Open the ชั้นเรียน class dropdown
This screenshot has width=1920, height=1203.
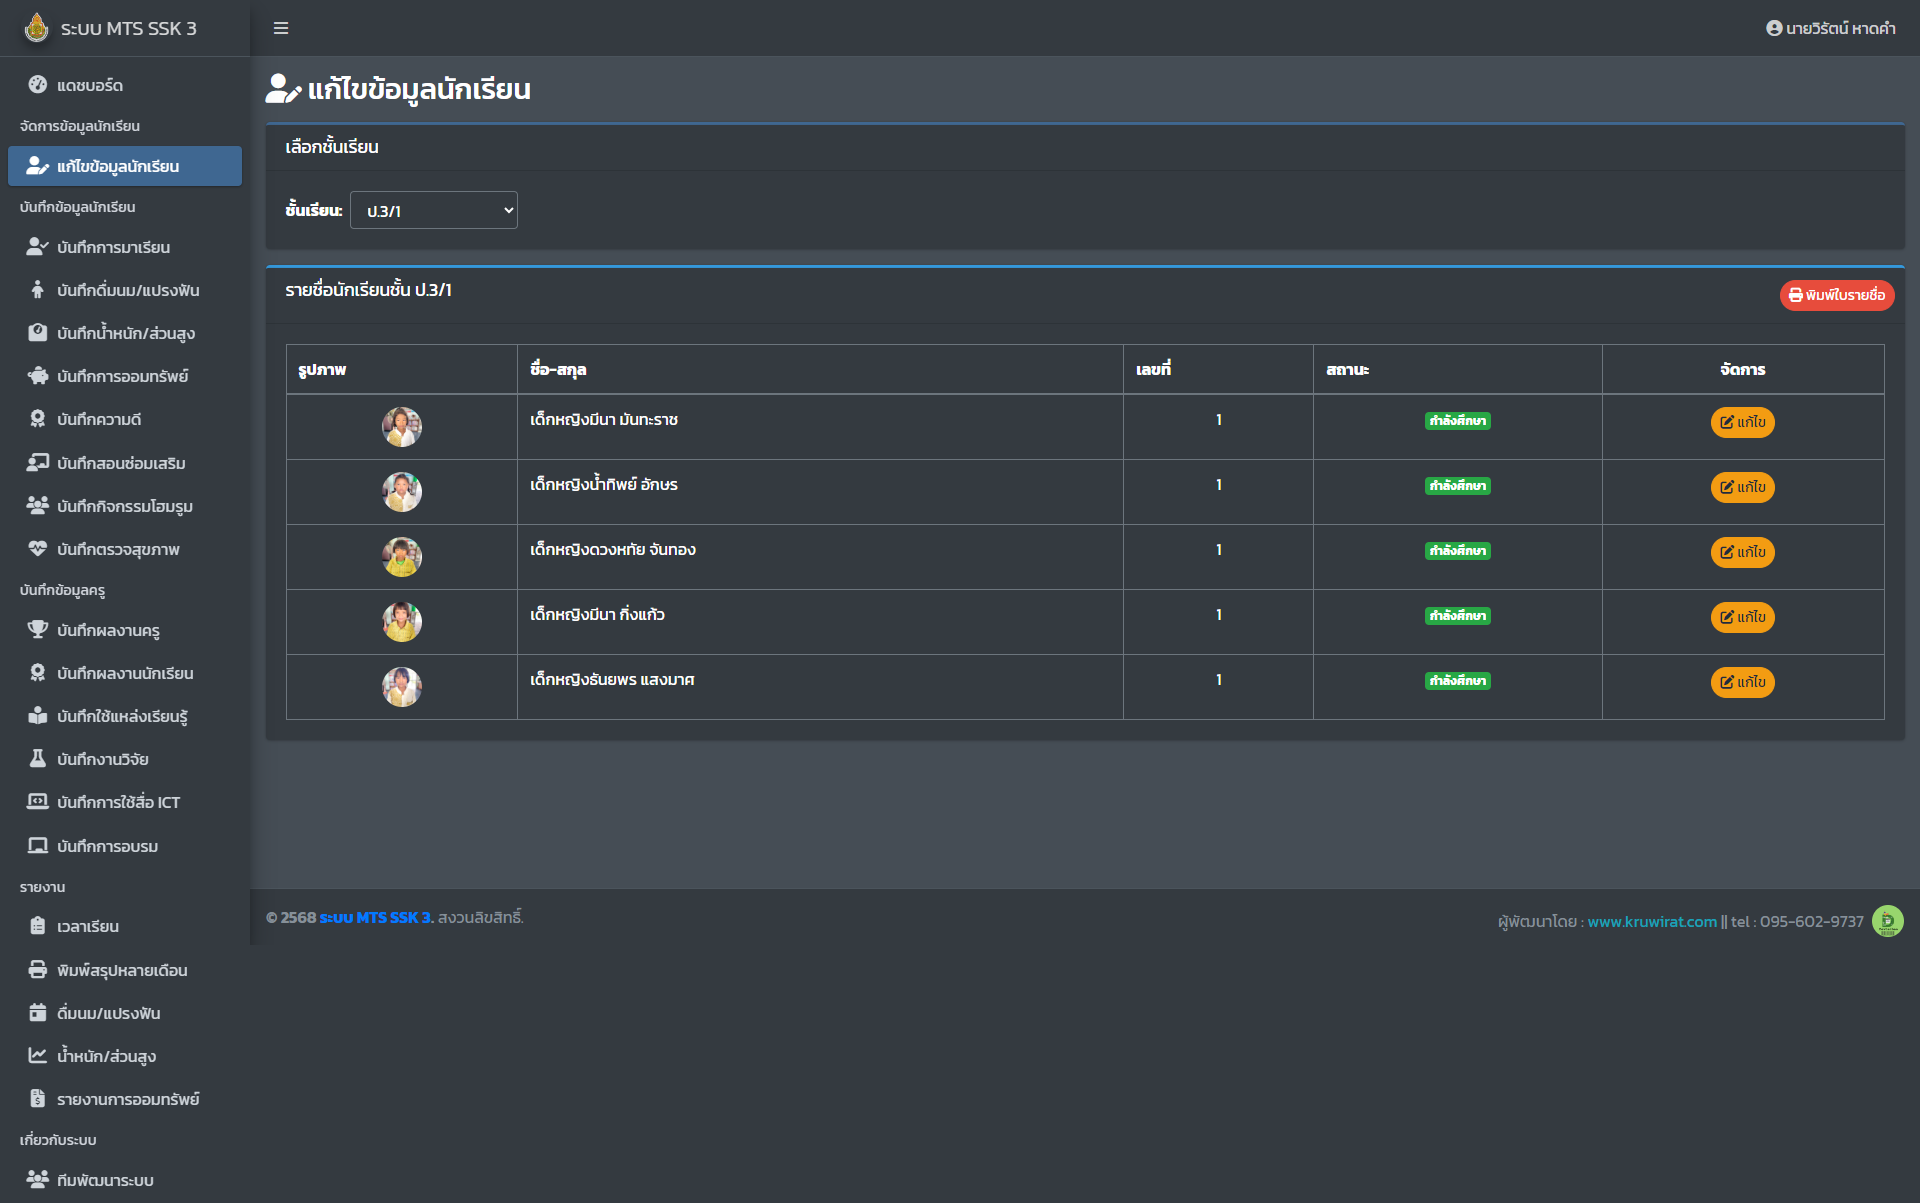[434, 210]
